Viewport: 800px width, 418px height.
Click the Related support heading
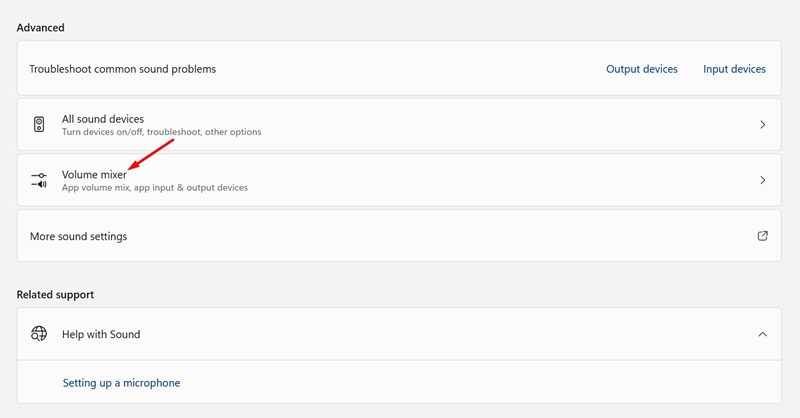(55, 295)
